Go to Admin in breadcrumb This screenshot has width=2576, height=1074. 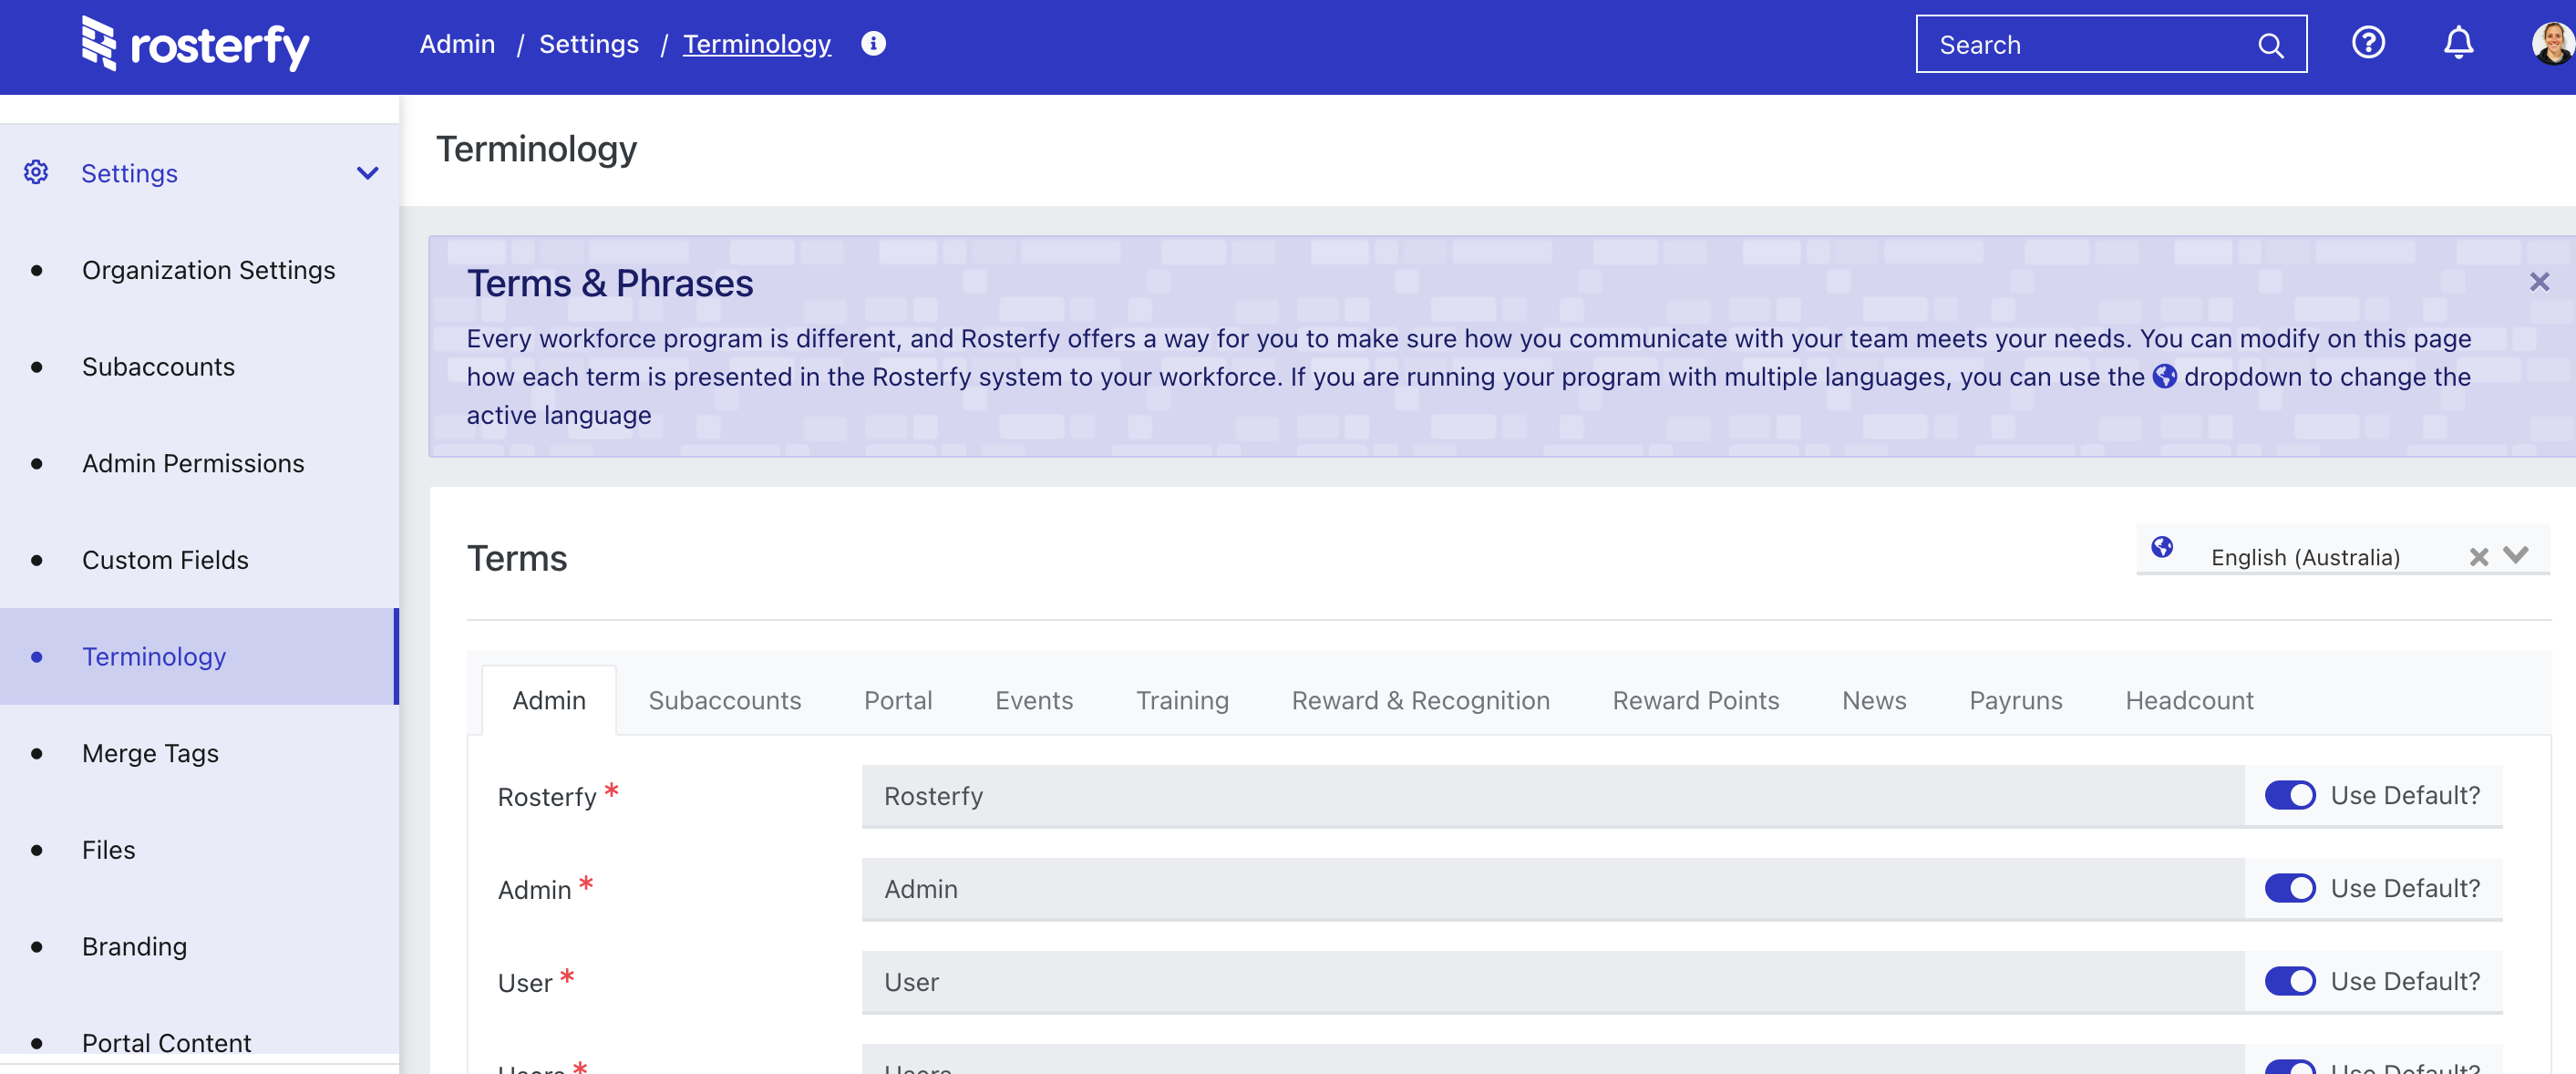point(457,44)
